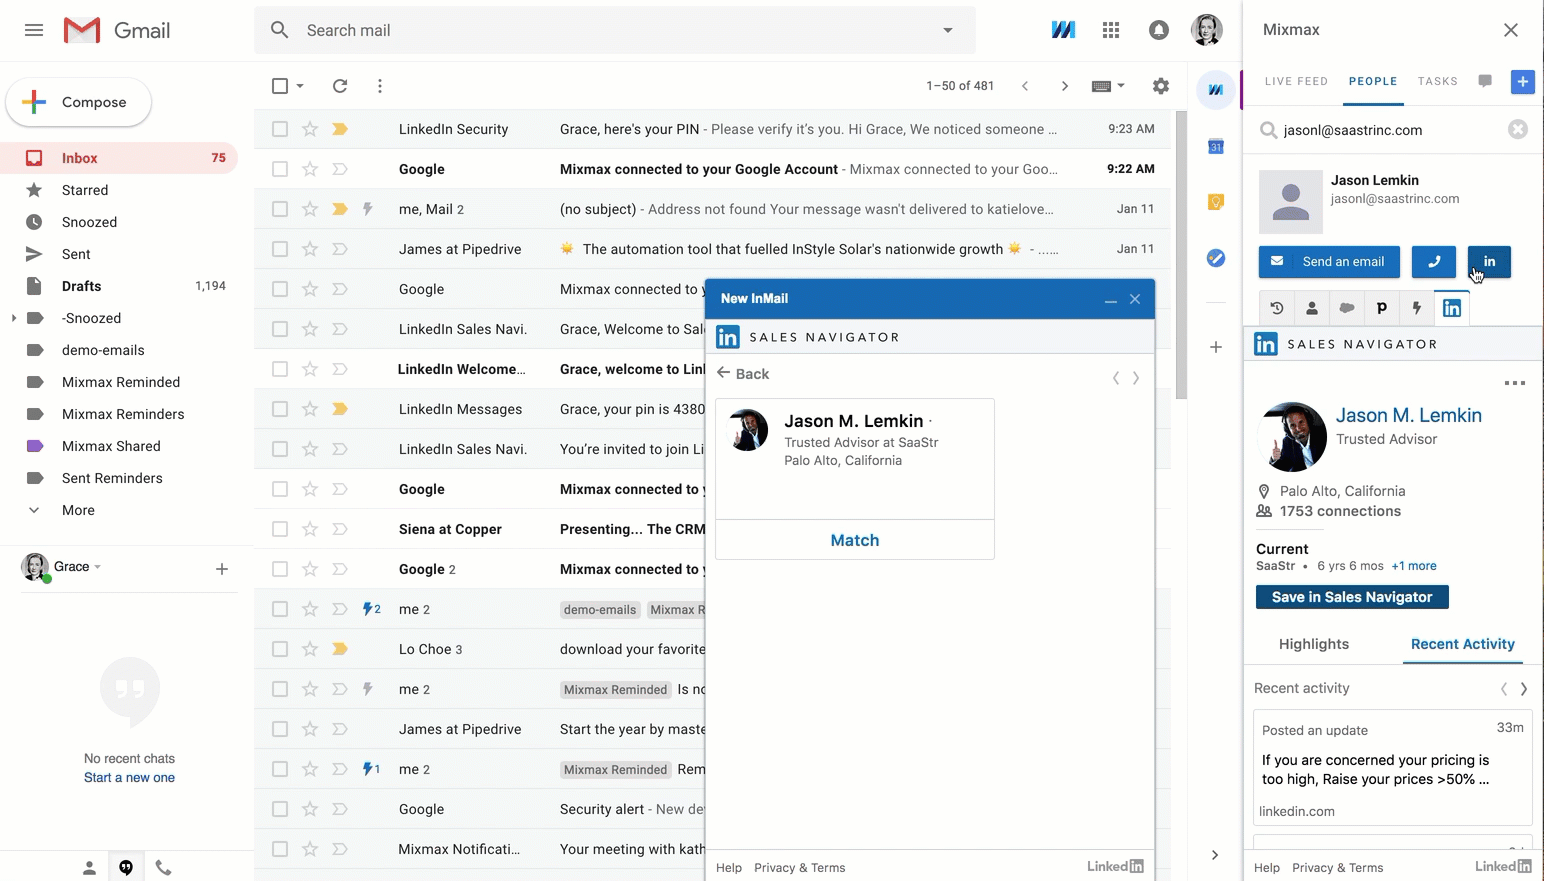Tick checkbox for James at Pipedrive automation email

click(280, 249)
